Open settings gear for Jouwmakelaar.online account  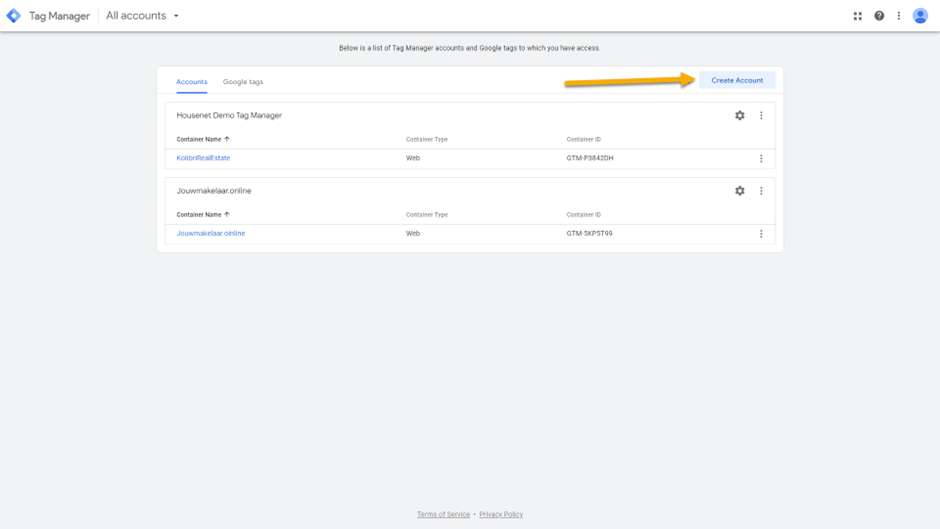740,191
